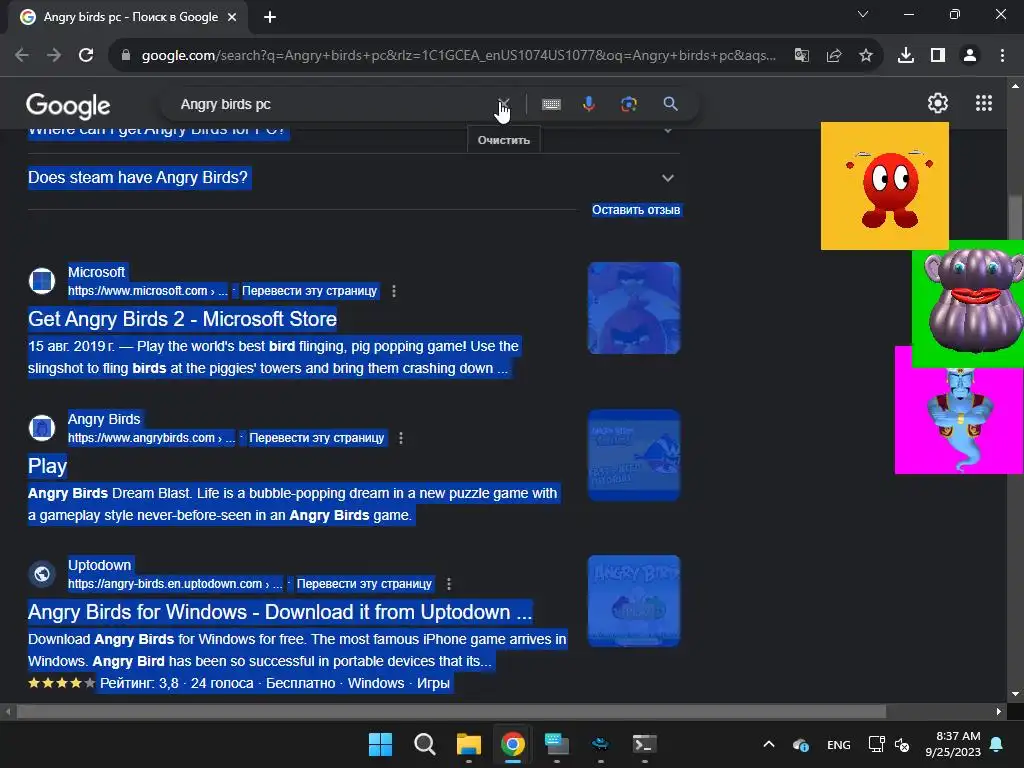Open the clock showing 8:37 AM
1024x768 pixels.
(x=953, y=744)
